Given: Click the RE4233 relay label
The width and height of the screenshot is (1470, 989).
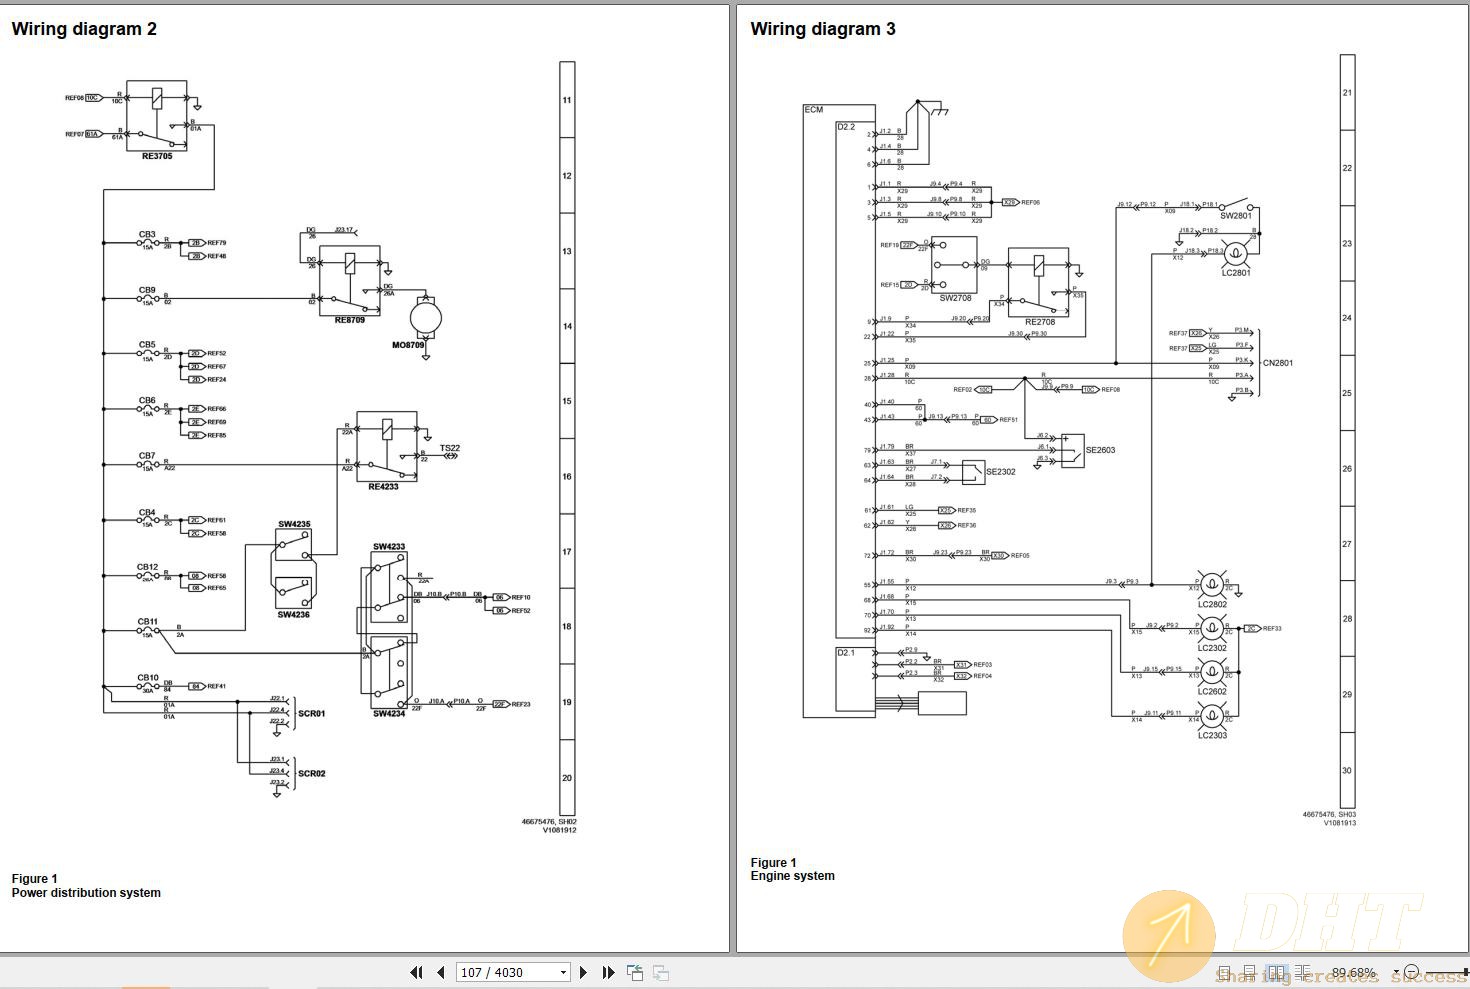Looking at the screenshot, I should coord(383,487).
